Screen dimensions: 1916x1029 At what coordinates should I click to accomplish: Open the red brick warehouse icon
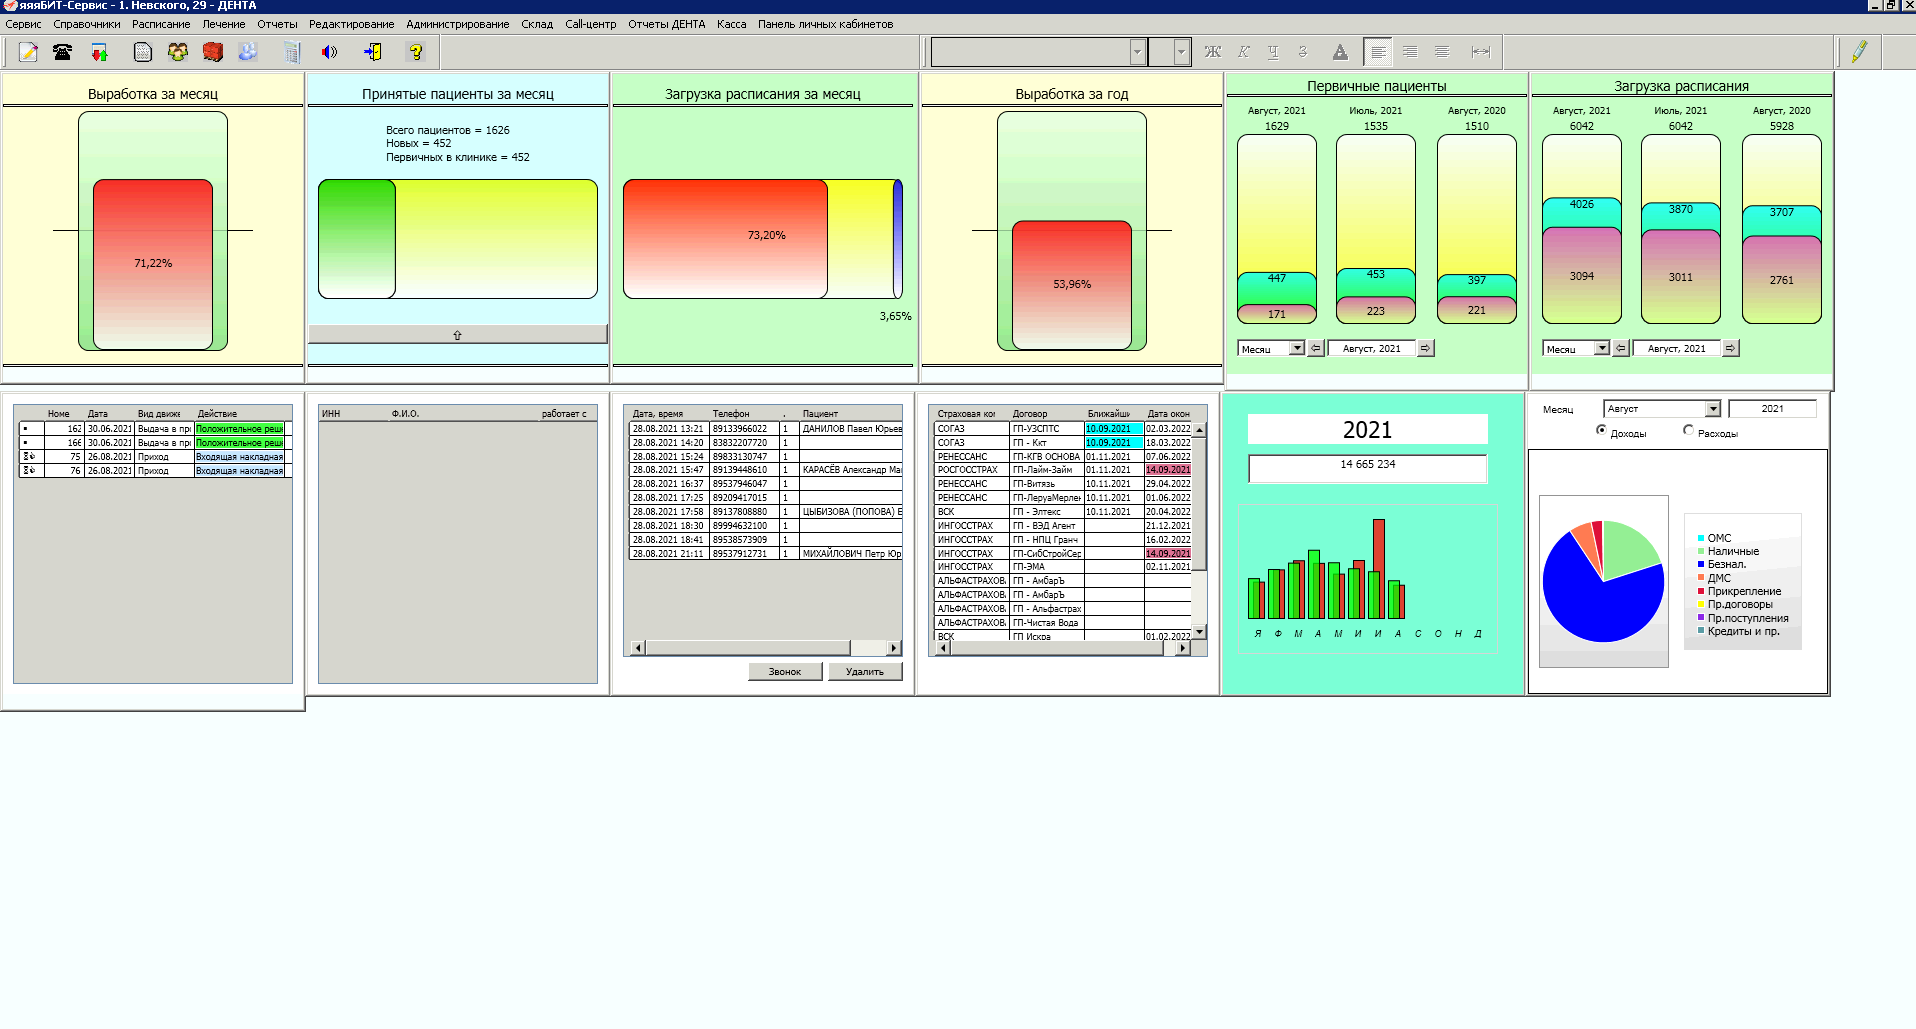pos(212,52)
